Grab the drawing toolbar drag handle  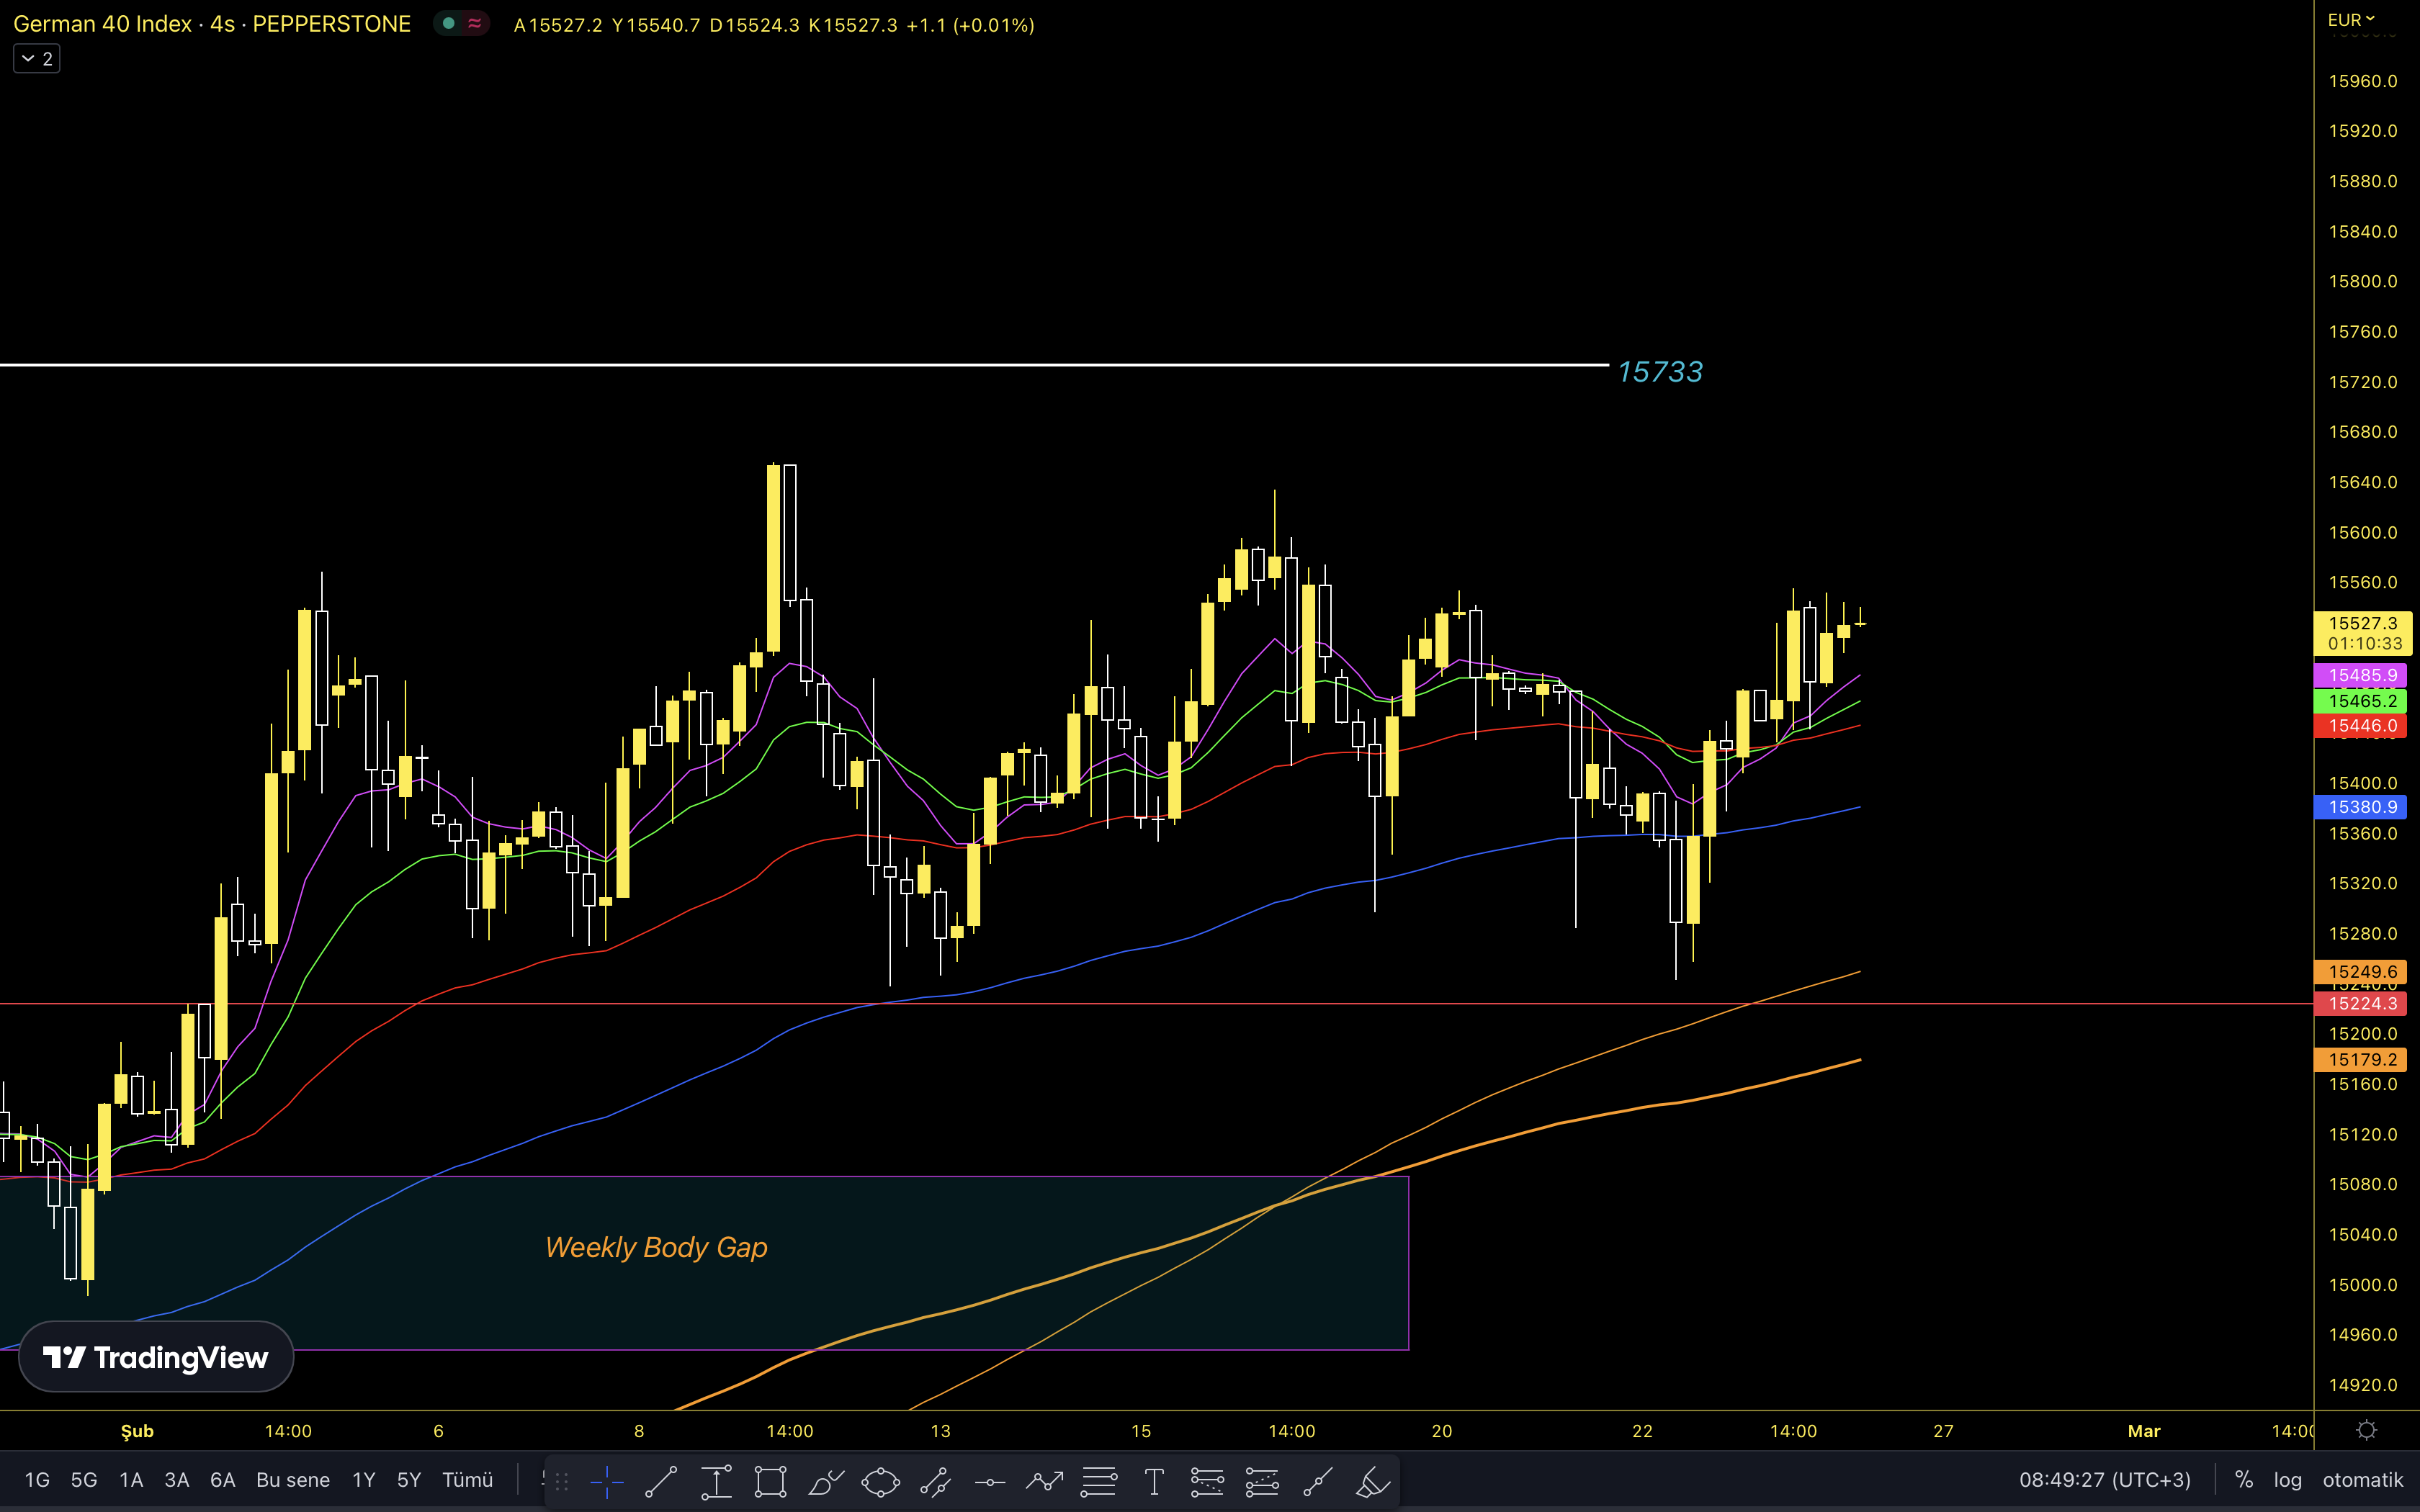[562, 1481]
